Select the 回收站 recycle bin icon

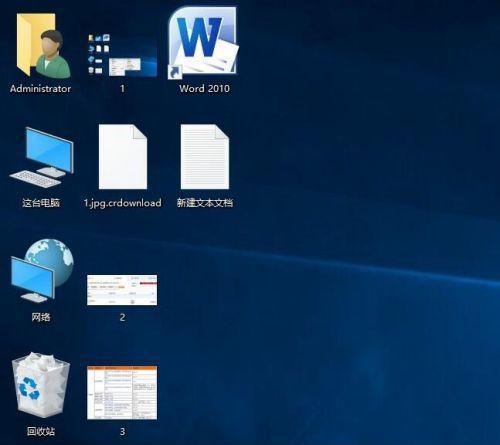(x=41, y=385)
